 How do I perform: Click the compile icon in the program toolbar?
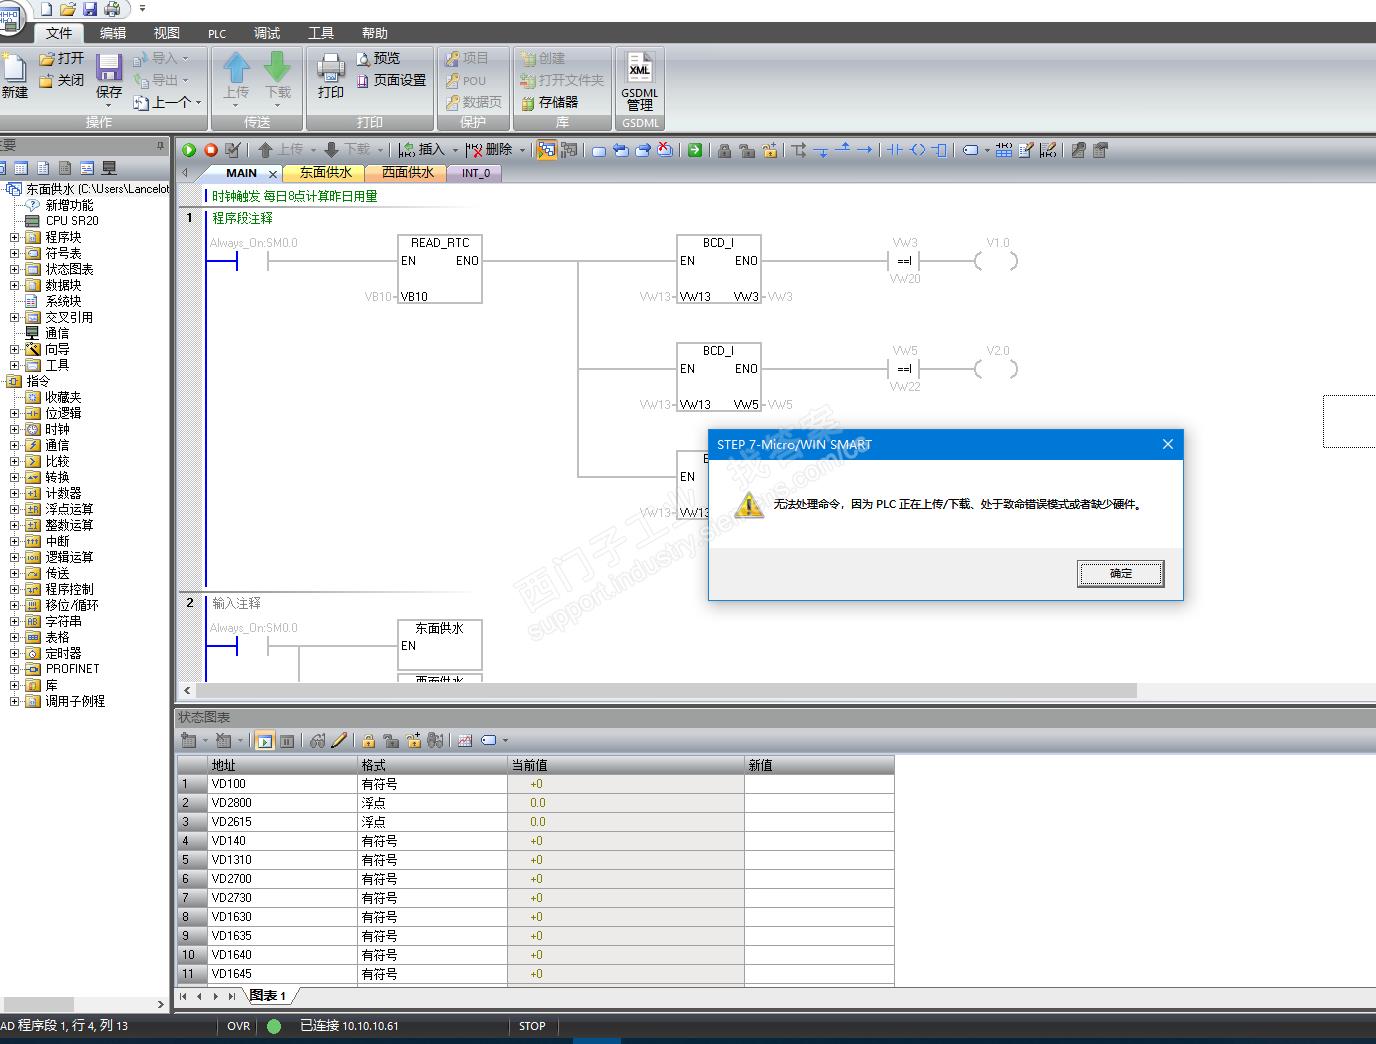(233, 150)
